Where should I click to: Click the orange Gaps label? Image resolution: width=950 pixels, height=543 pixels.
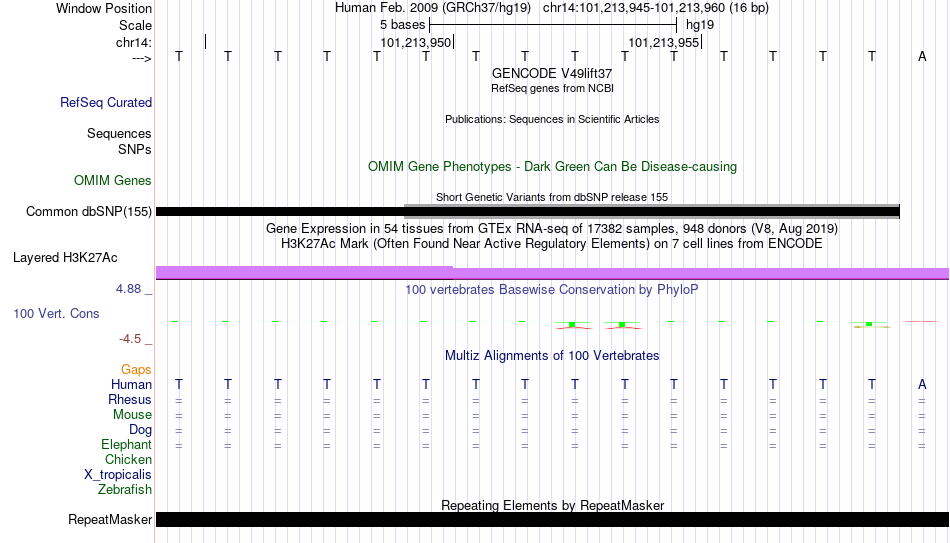[136, 370]
